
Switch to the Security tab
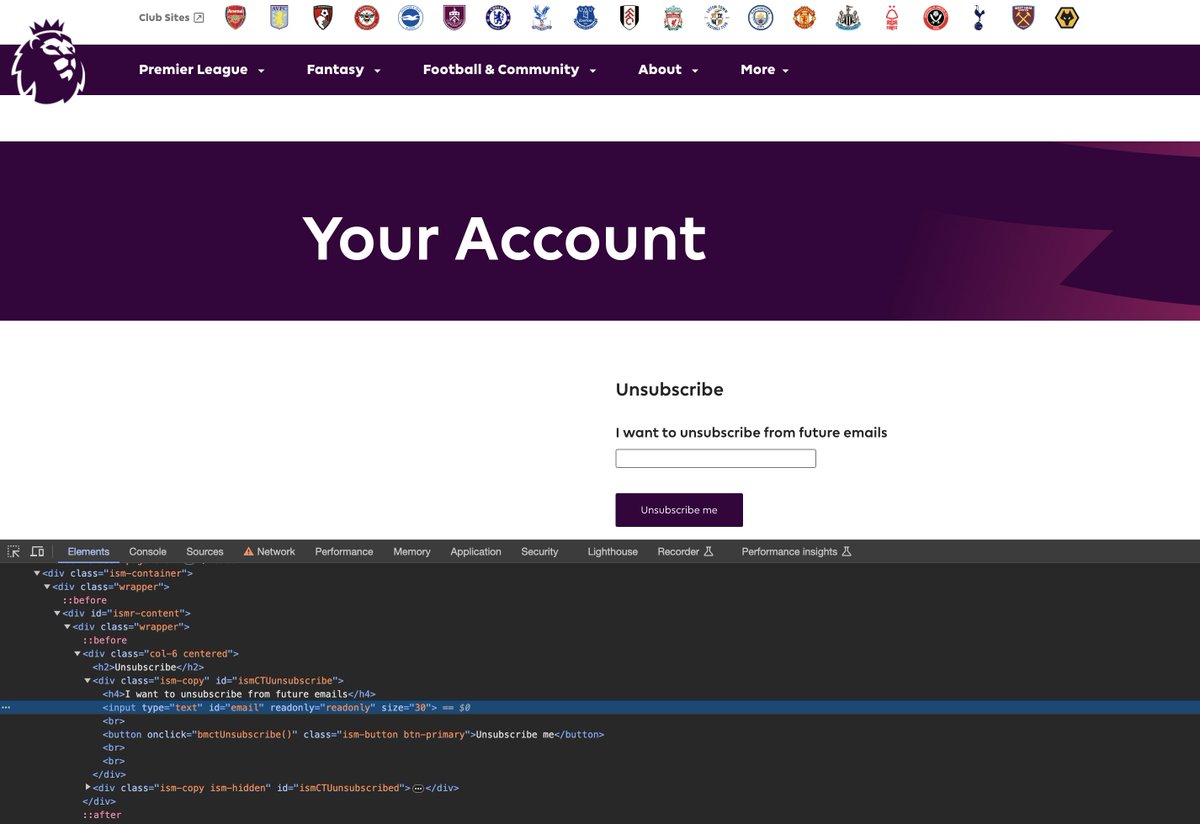[x=540, y=551]
